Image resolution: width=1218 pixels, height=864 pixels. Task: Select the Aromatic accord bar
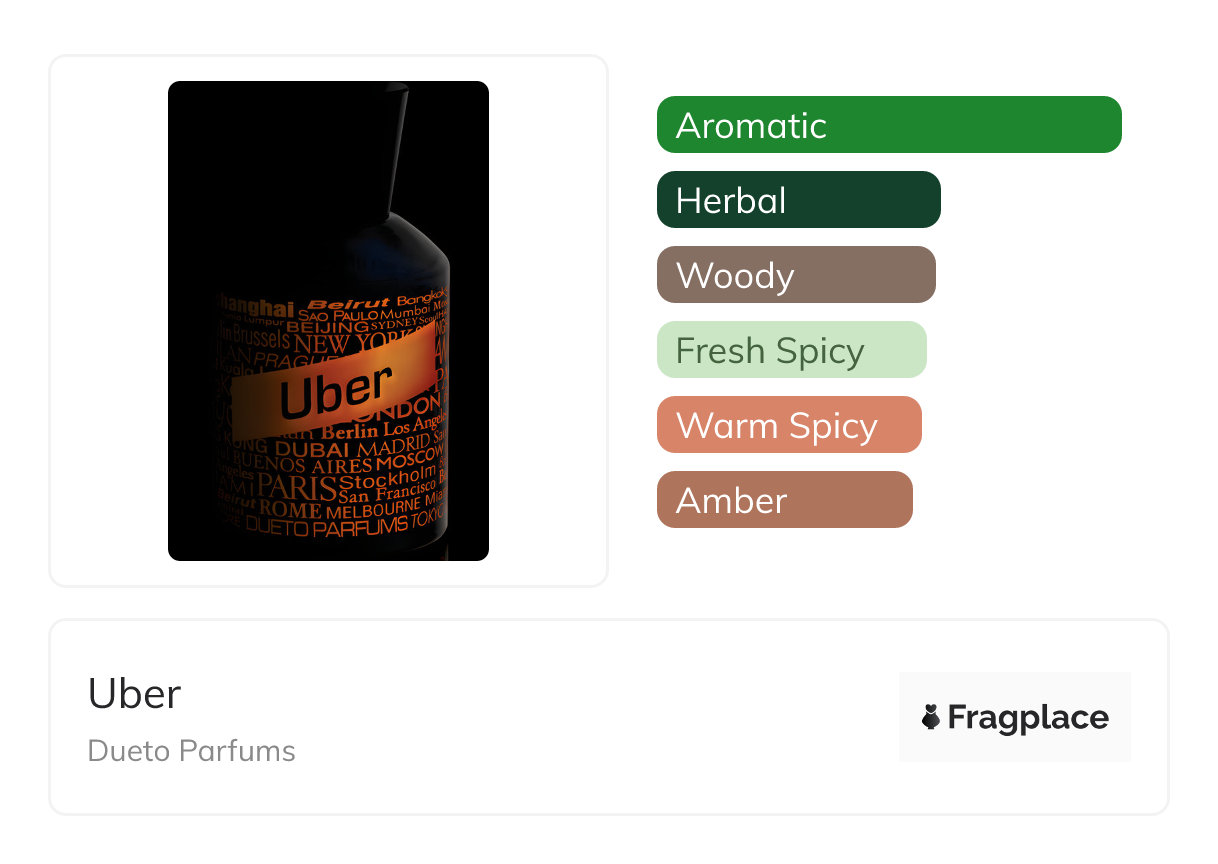(888, 125)
